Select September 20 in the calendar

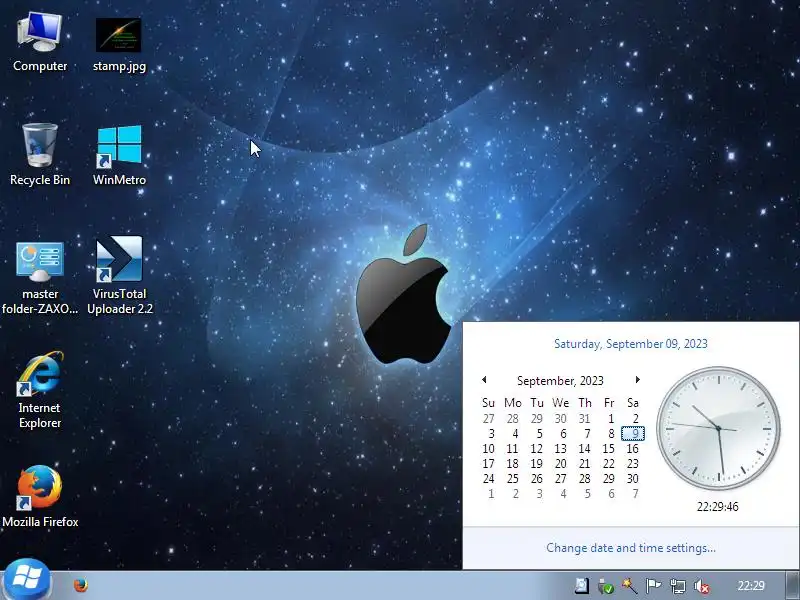[561, 464]
